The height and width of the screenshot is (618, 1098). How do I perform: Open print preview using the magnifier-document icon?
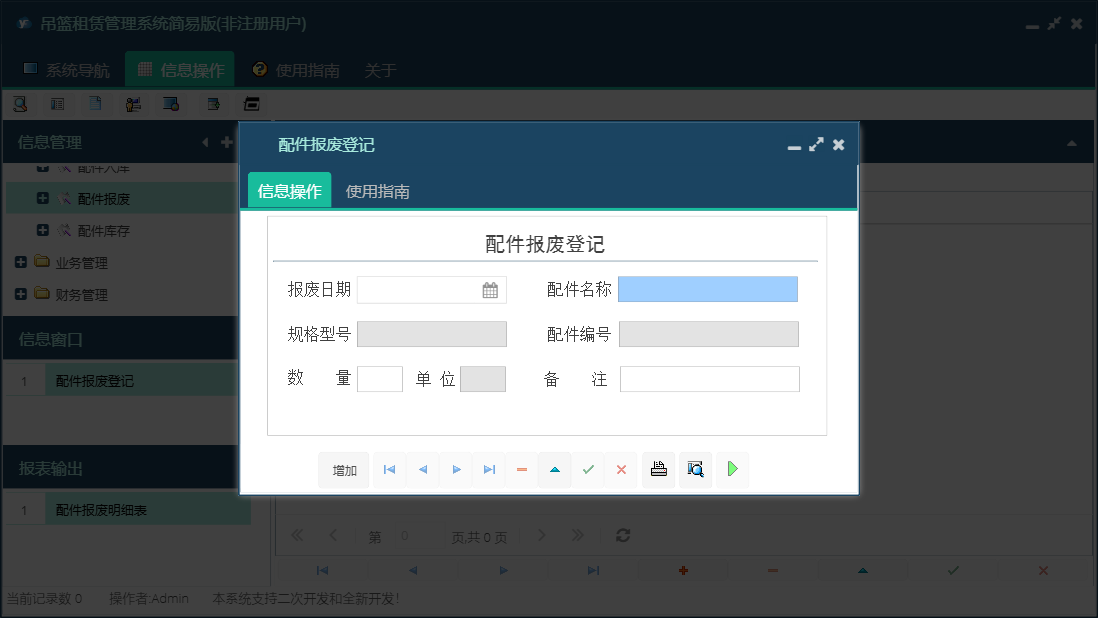695,469
